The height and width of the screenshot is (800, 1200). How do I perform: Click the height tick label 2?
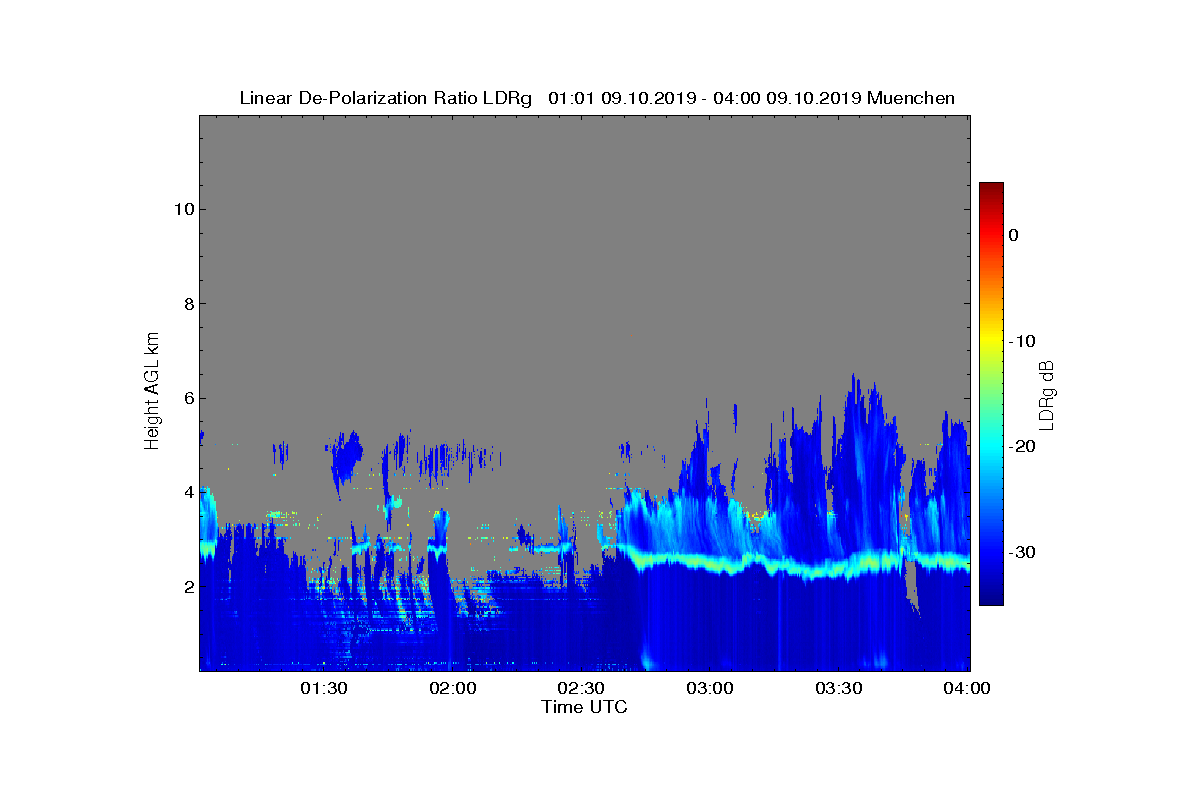coord(187,586)
